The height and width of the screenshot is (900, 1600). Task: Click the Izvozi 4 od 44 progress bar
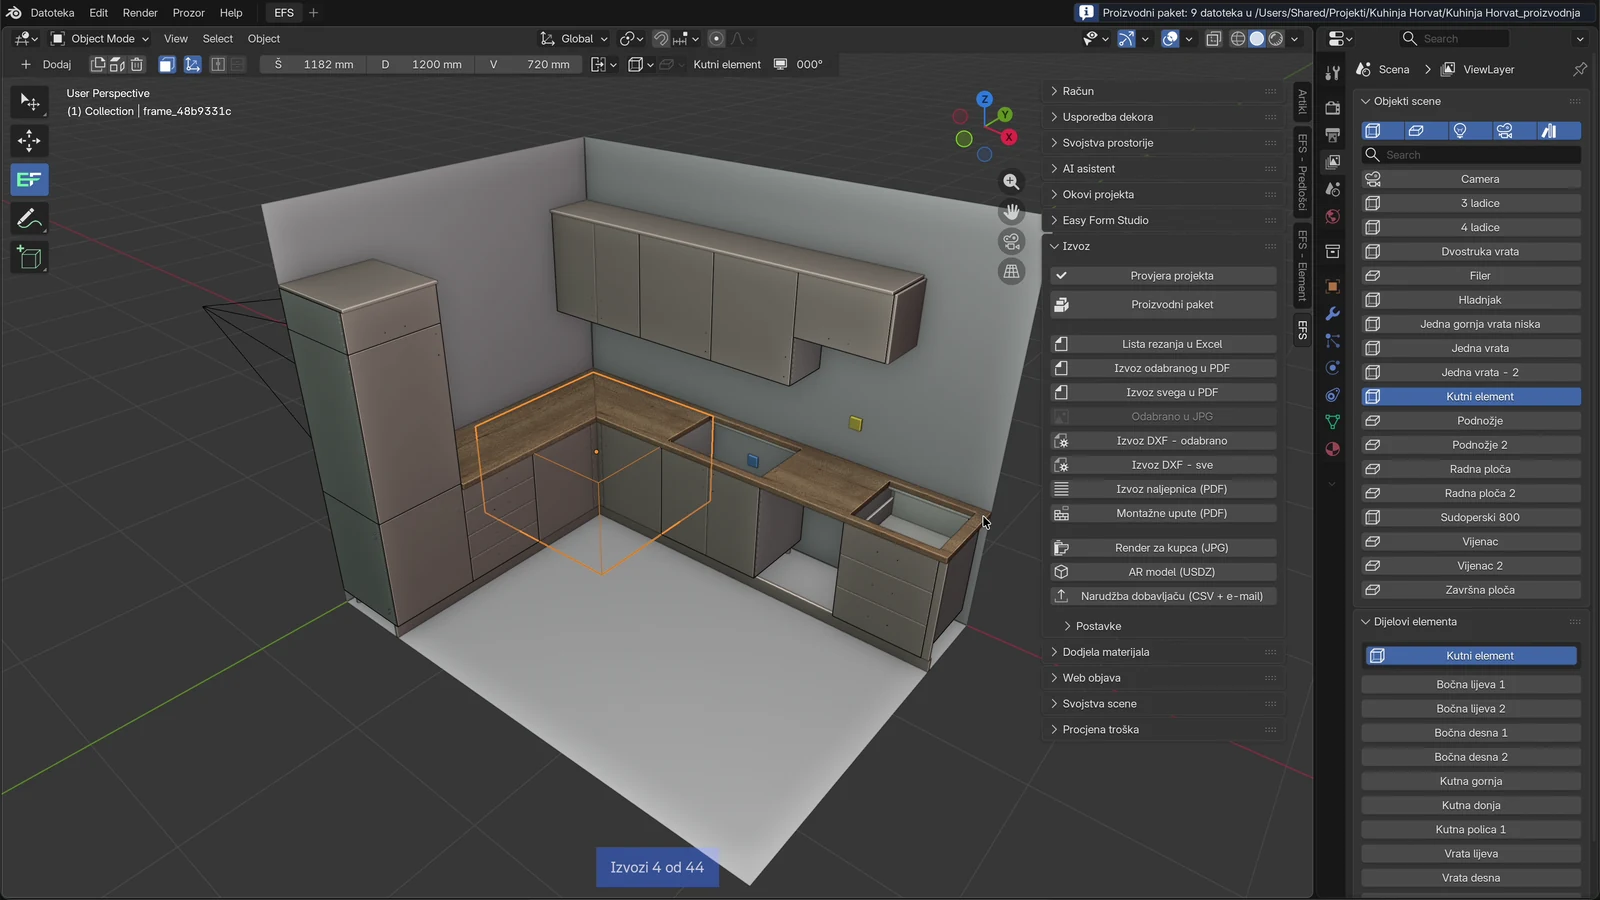pyautogui.click(x=657, y=867)
